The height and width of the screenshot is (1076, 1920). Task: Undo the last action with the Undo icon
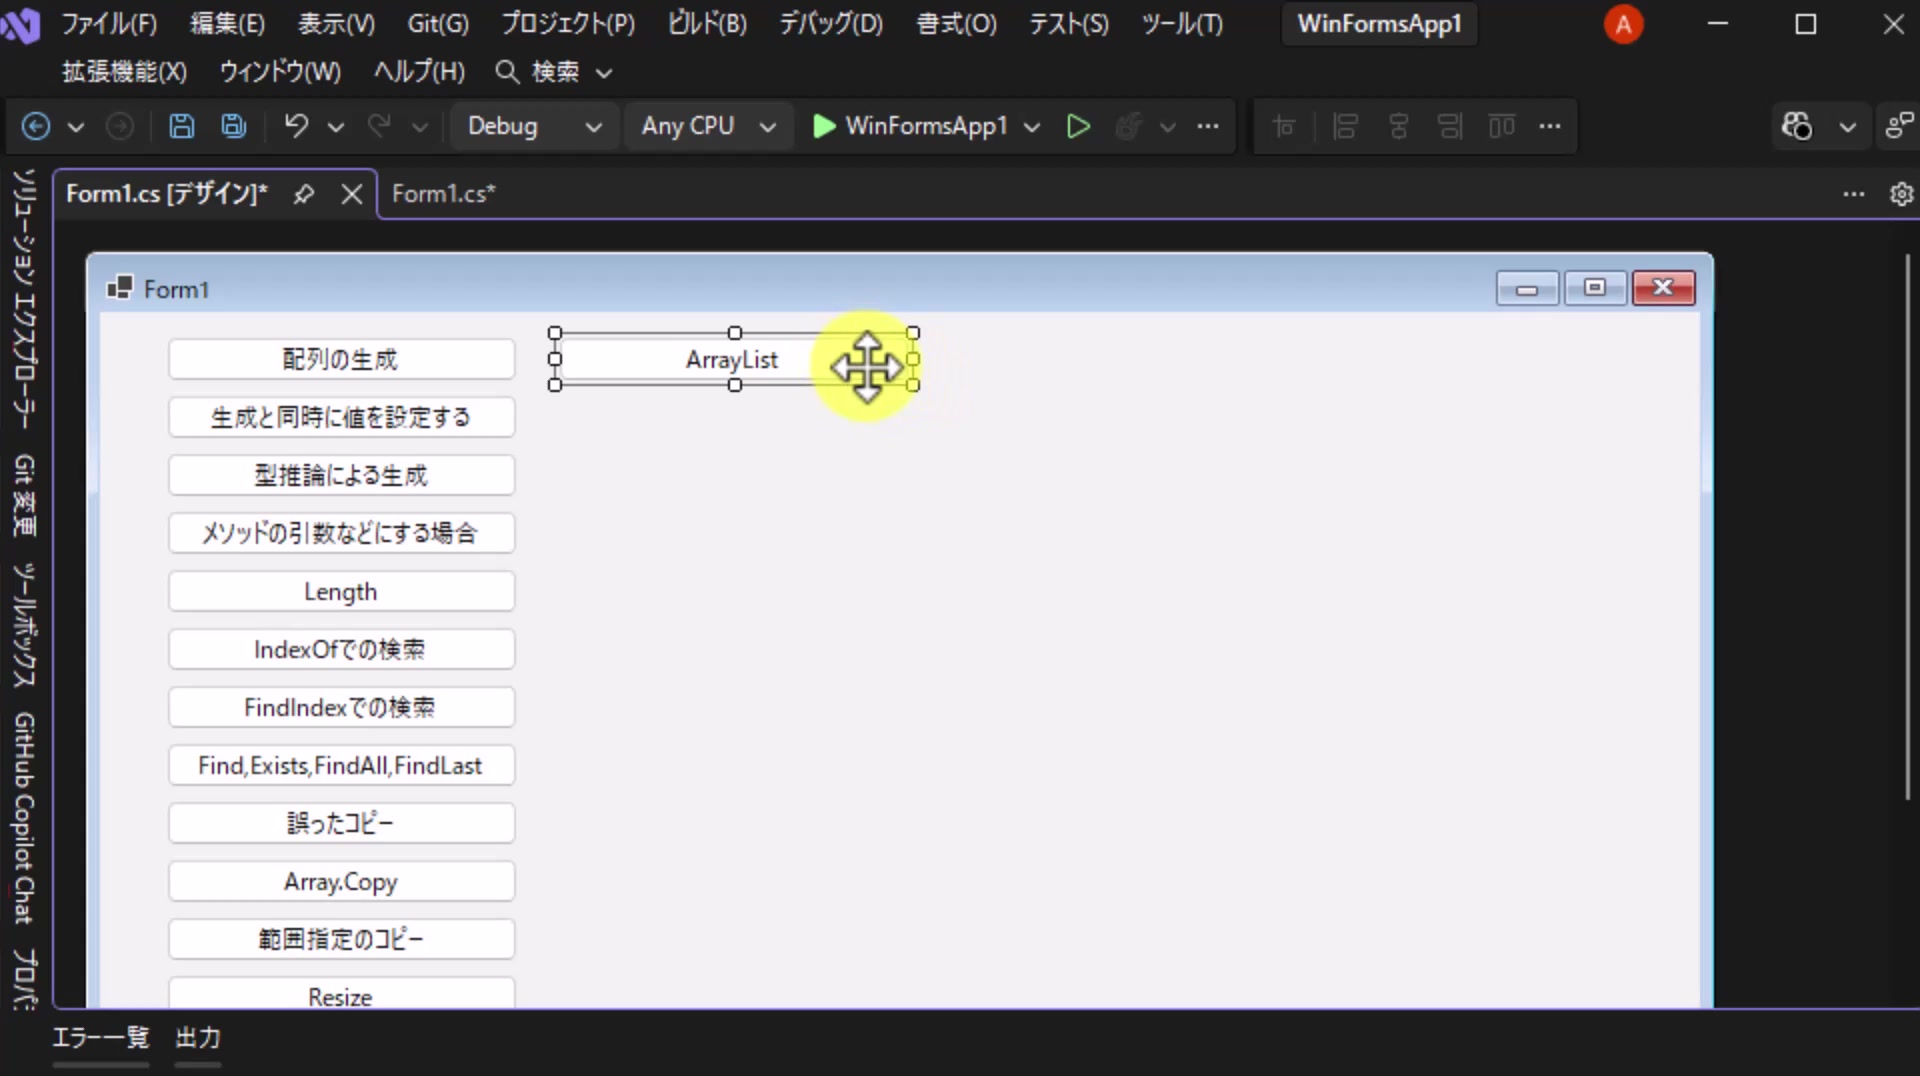(x=296, y=126)
